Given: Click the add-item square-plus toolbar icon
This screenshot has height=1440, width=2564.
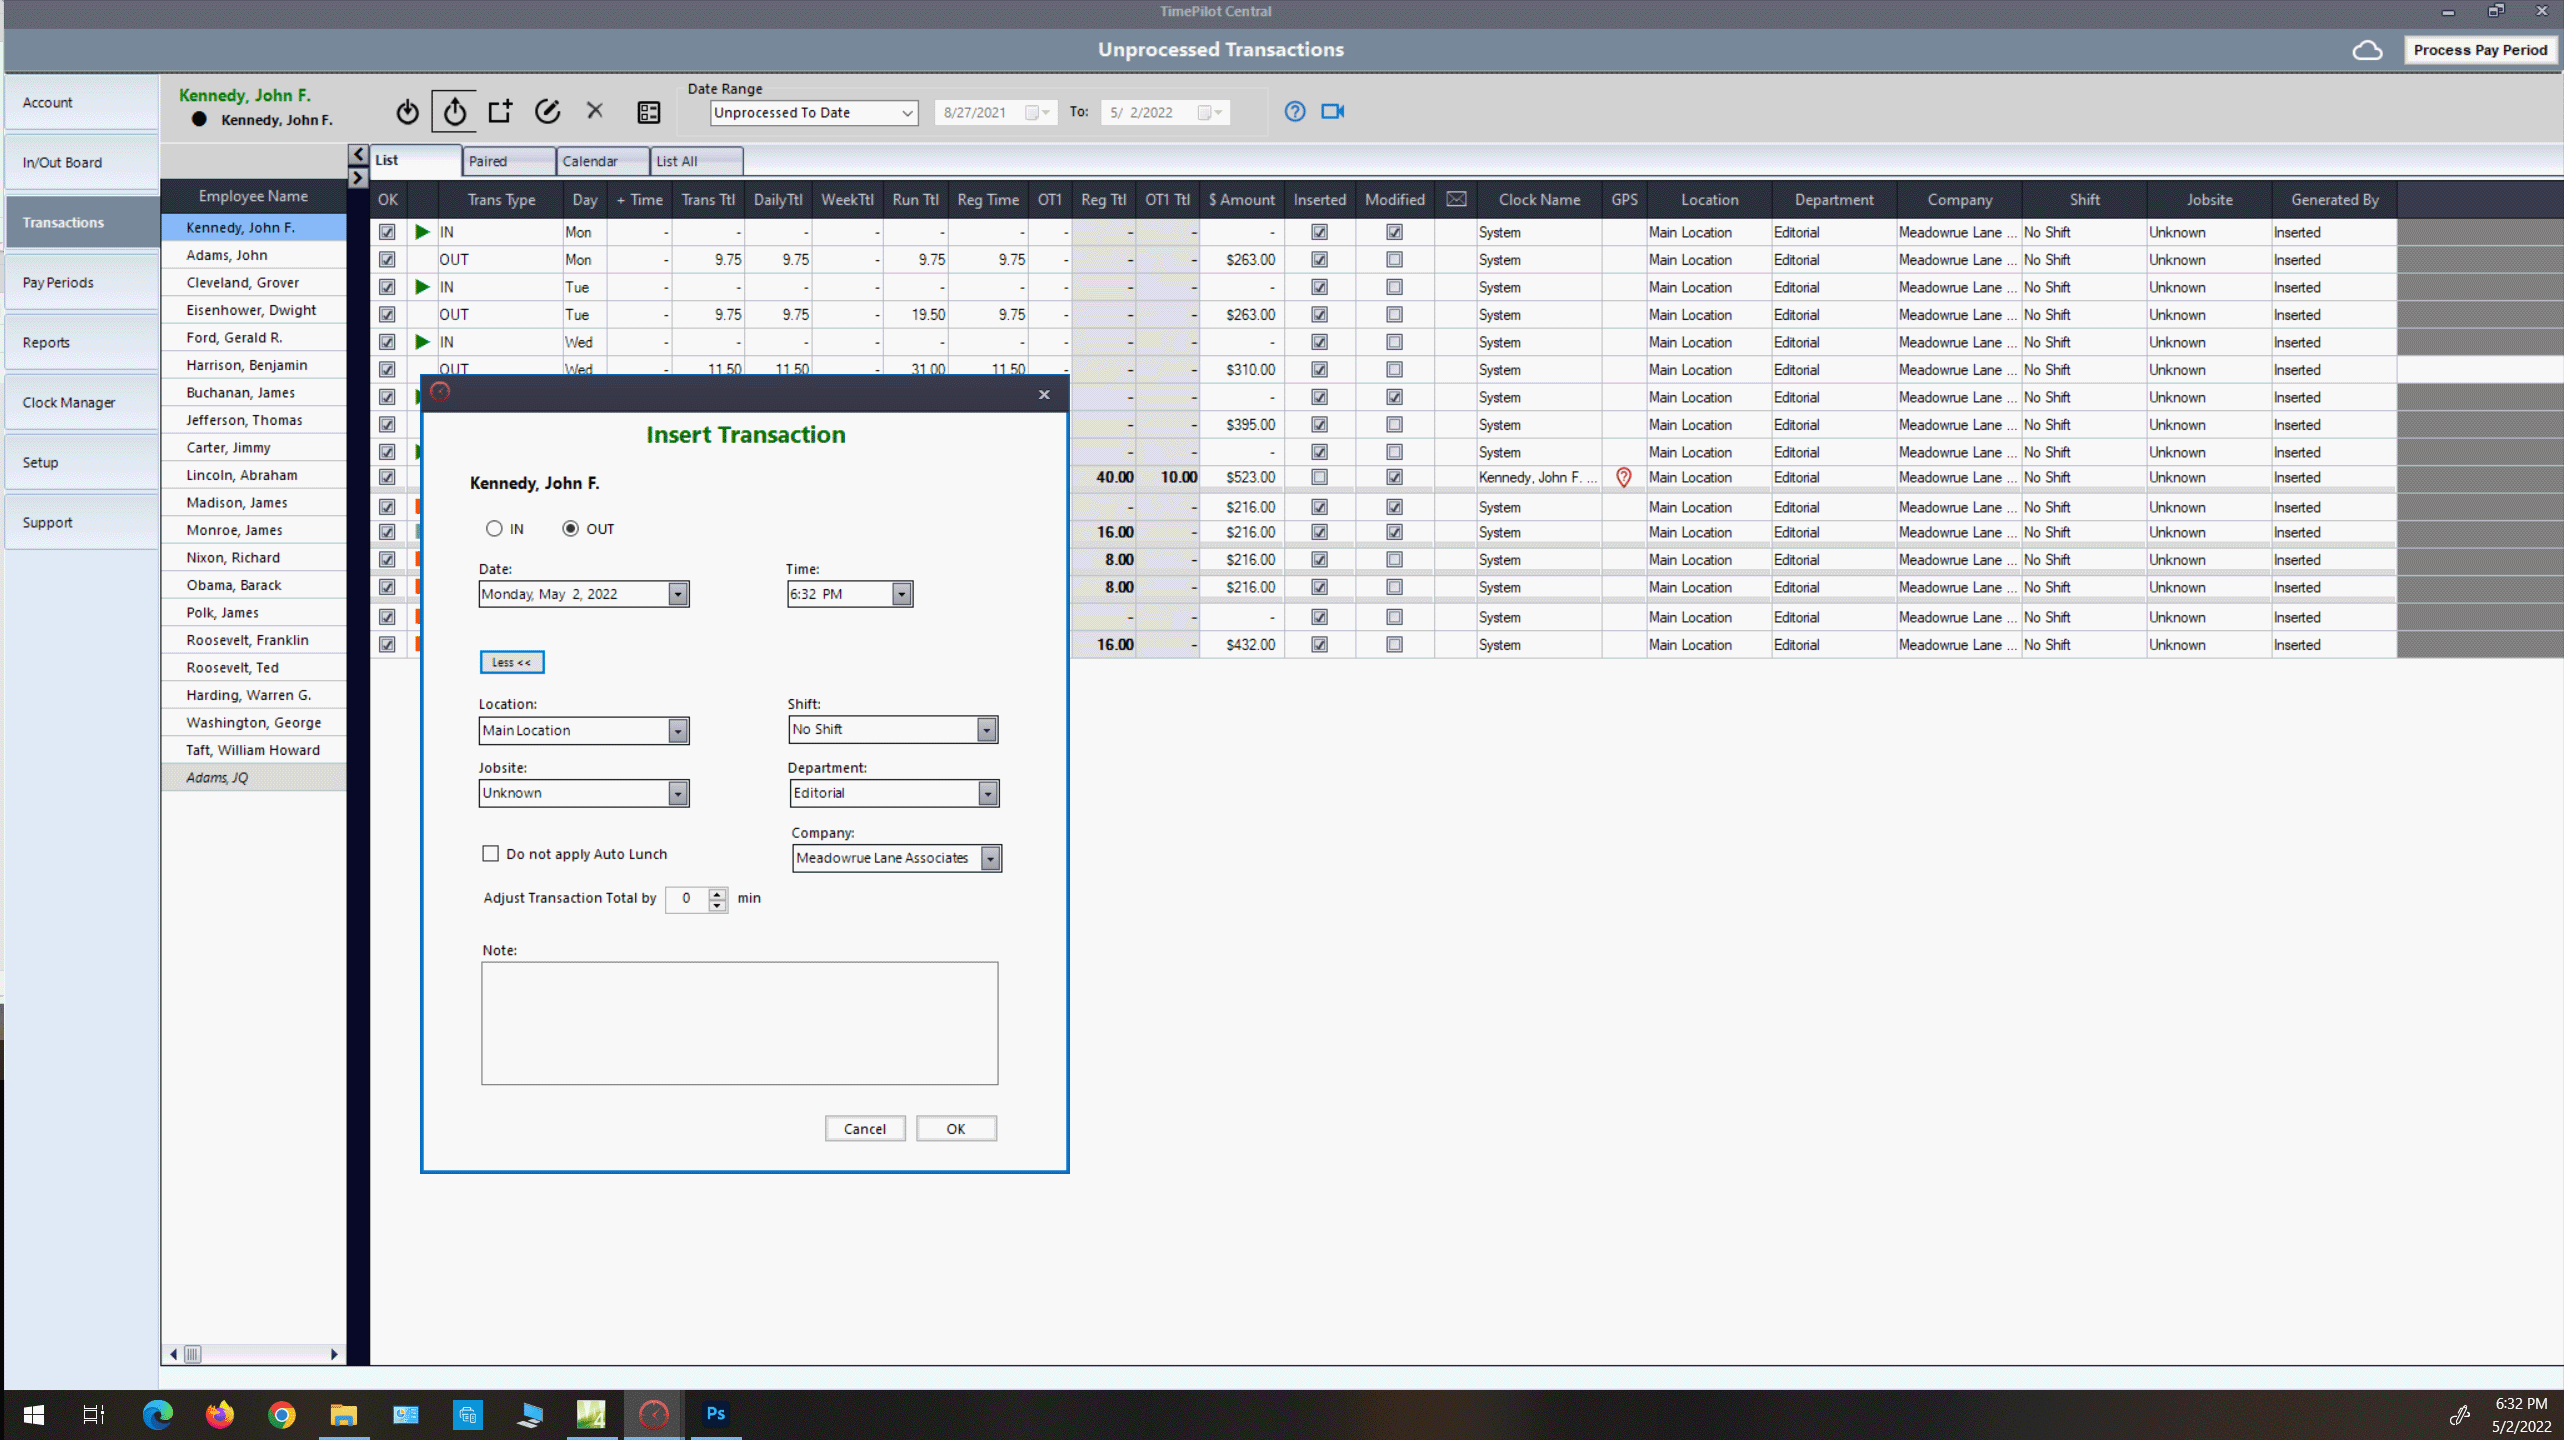Looking at the screenshot, I should pos(500,111).
